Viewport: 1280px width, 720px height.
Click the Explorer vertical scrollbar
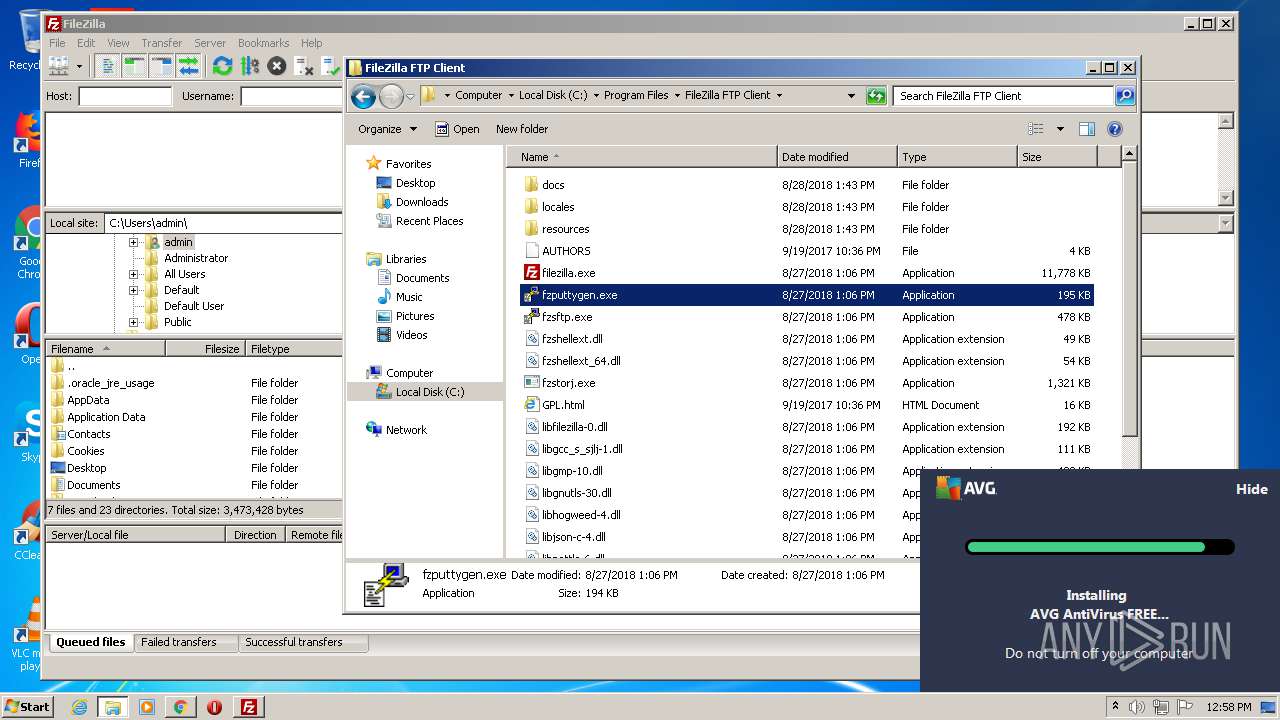tap(1129, 300)
